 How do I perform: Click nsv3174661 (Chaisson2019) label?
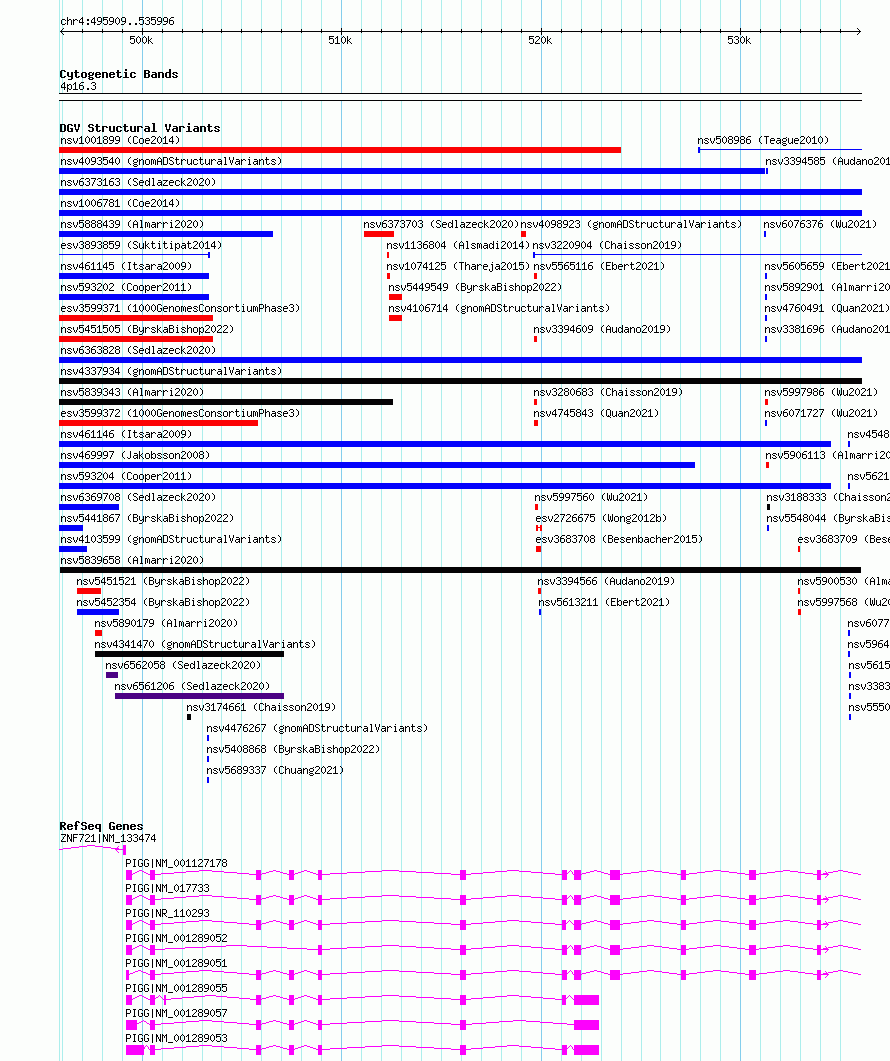[261, 706]
